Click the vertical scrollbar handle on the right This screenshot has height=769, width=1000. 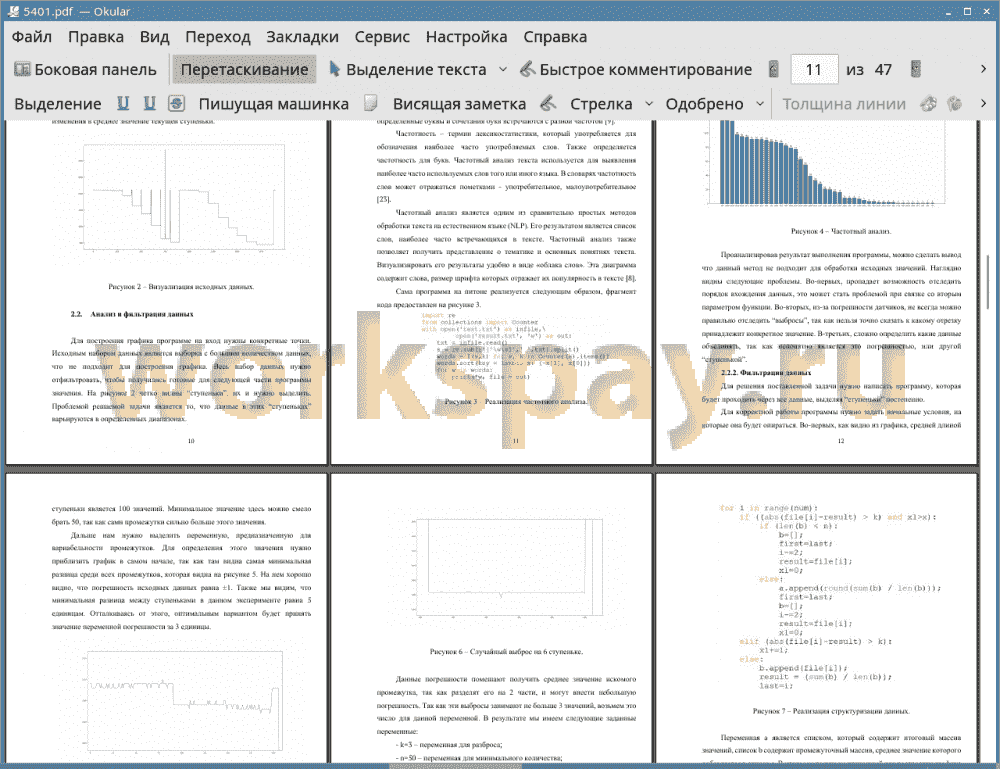point(987,284)
